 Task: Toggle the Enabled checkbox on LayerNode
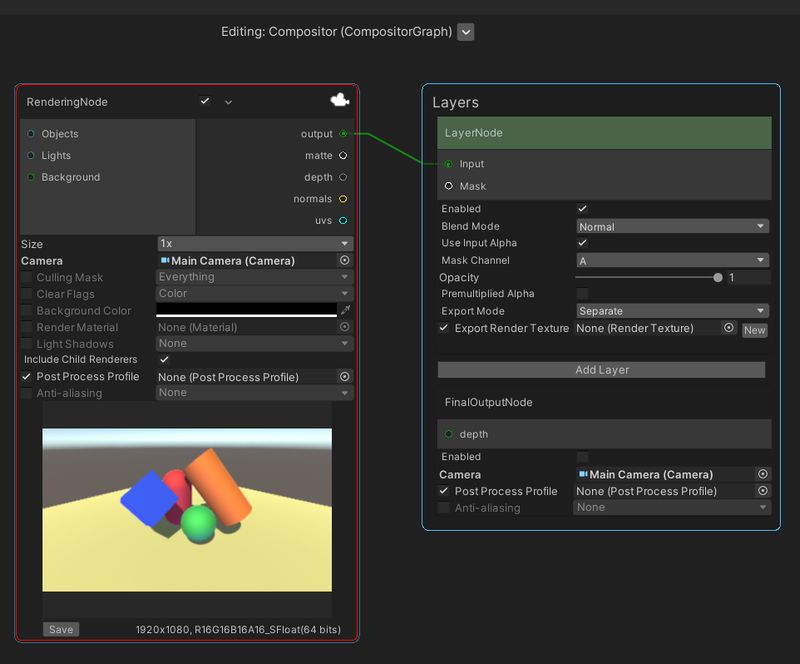(585, 209)
